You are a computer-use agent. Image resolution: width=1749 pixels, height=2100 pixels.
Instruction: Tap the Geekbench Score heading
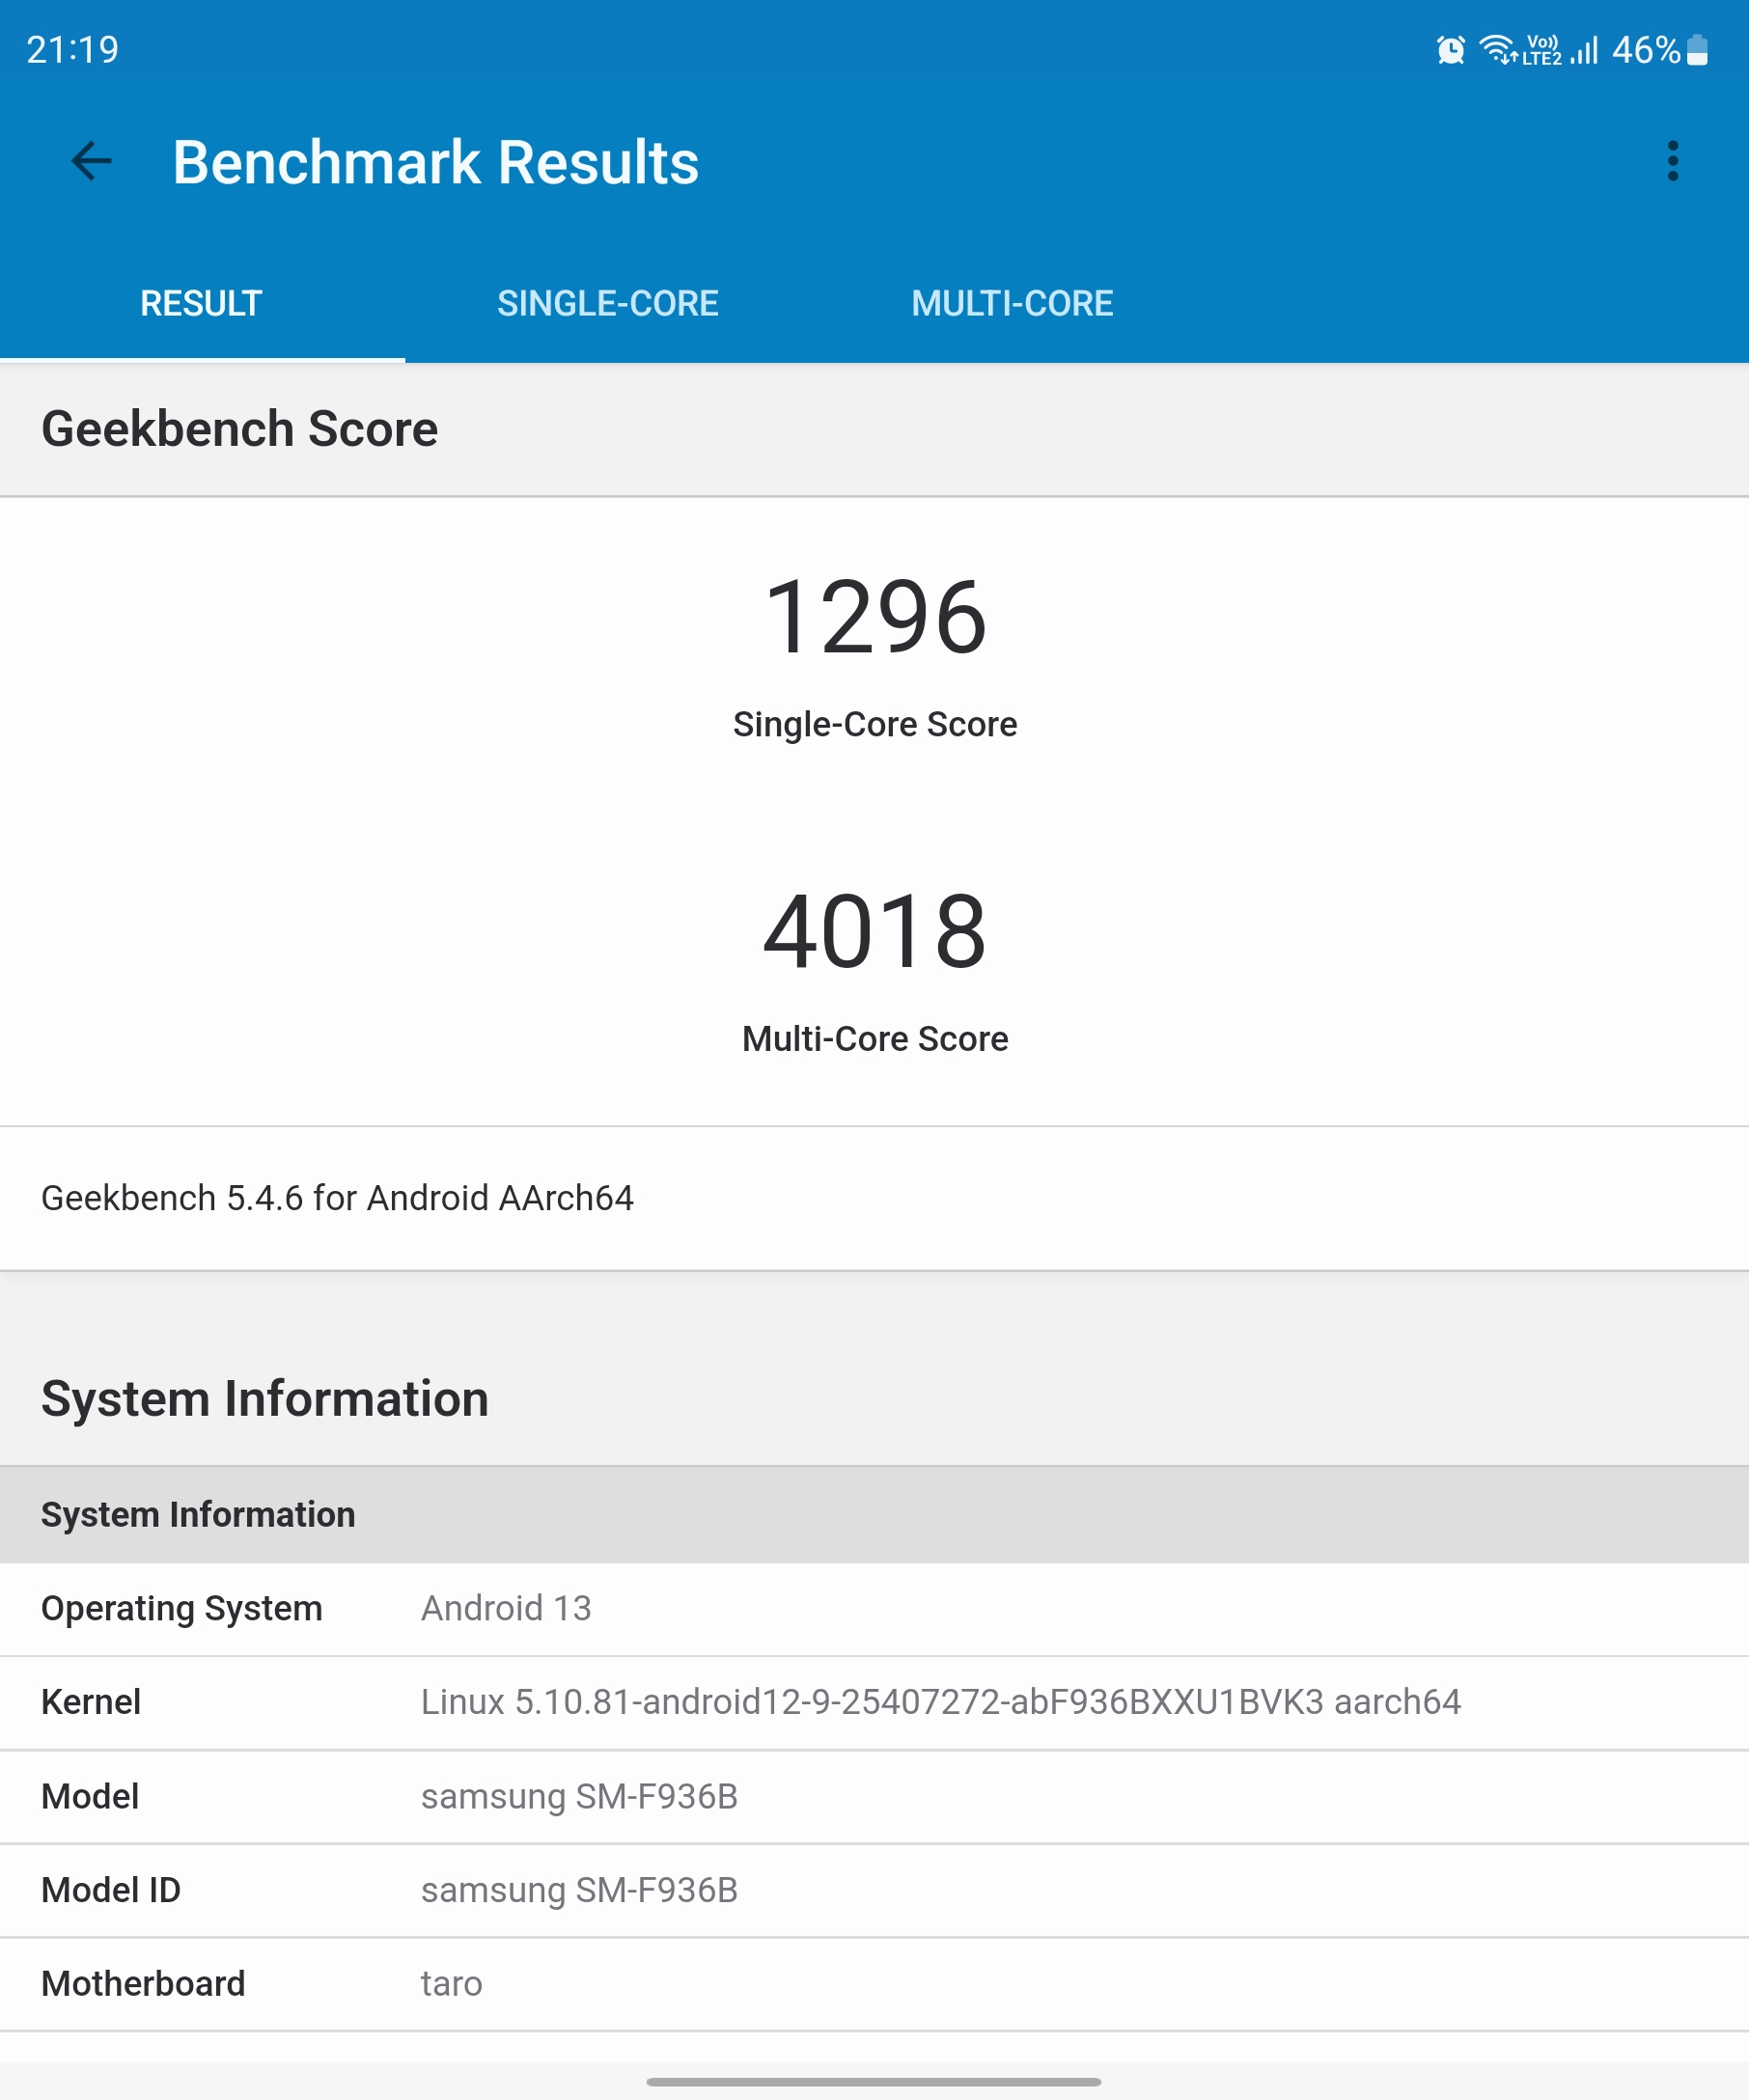click(239, 429)
